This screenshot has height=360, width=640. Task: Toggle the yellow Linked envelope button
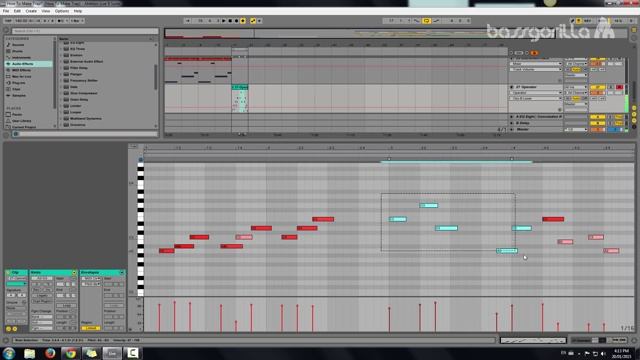click(x=91, y=328)
